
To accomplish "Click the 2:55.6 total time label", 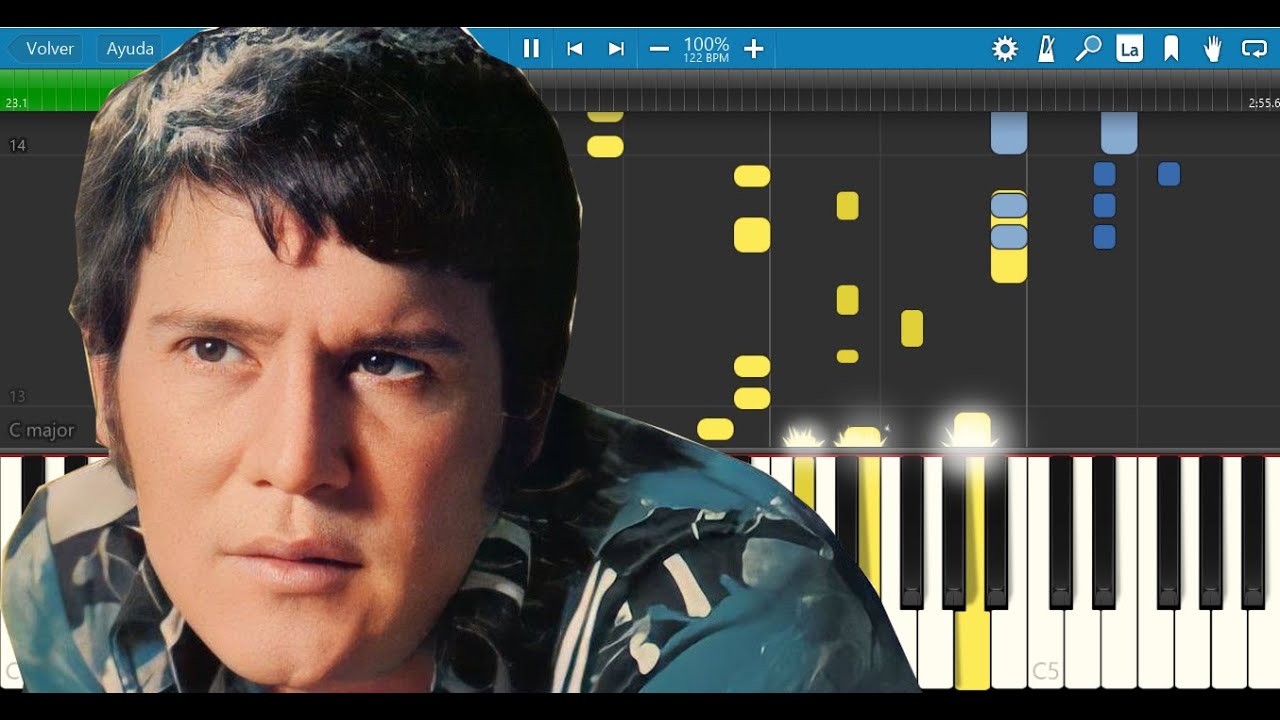I will tap(1263, 103).
